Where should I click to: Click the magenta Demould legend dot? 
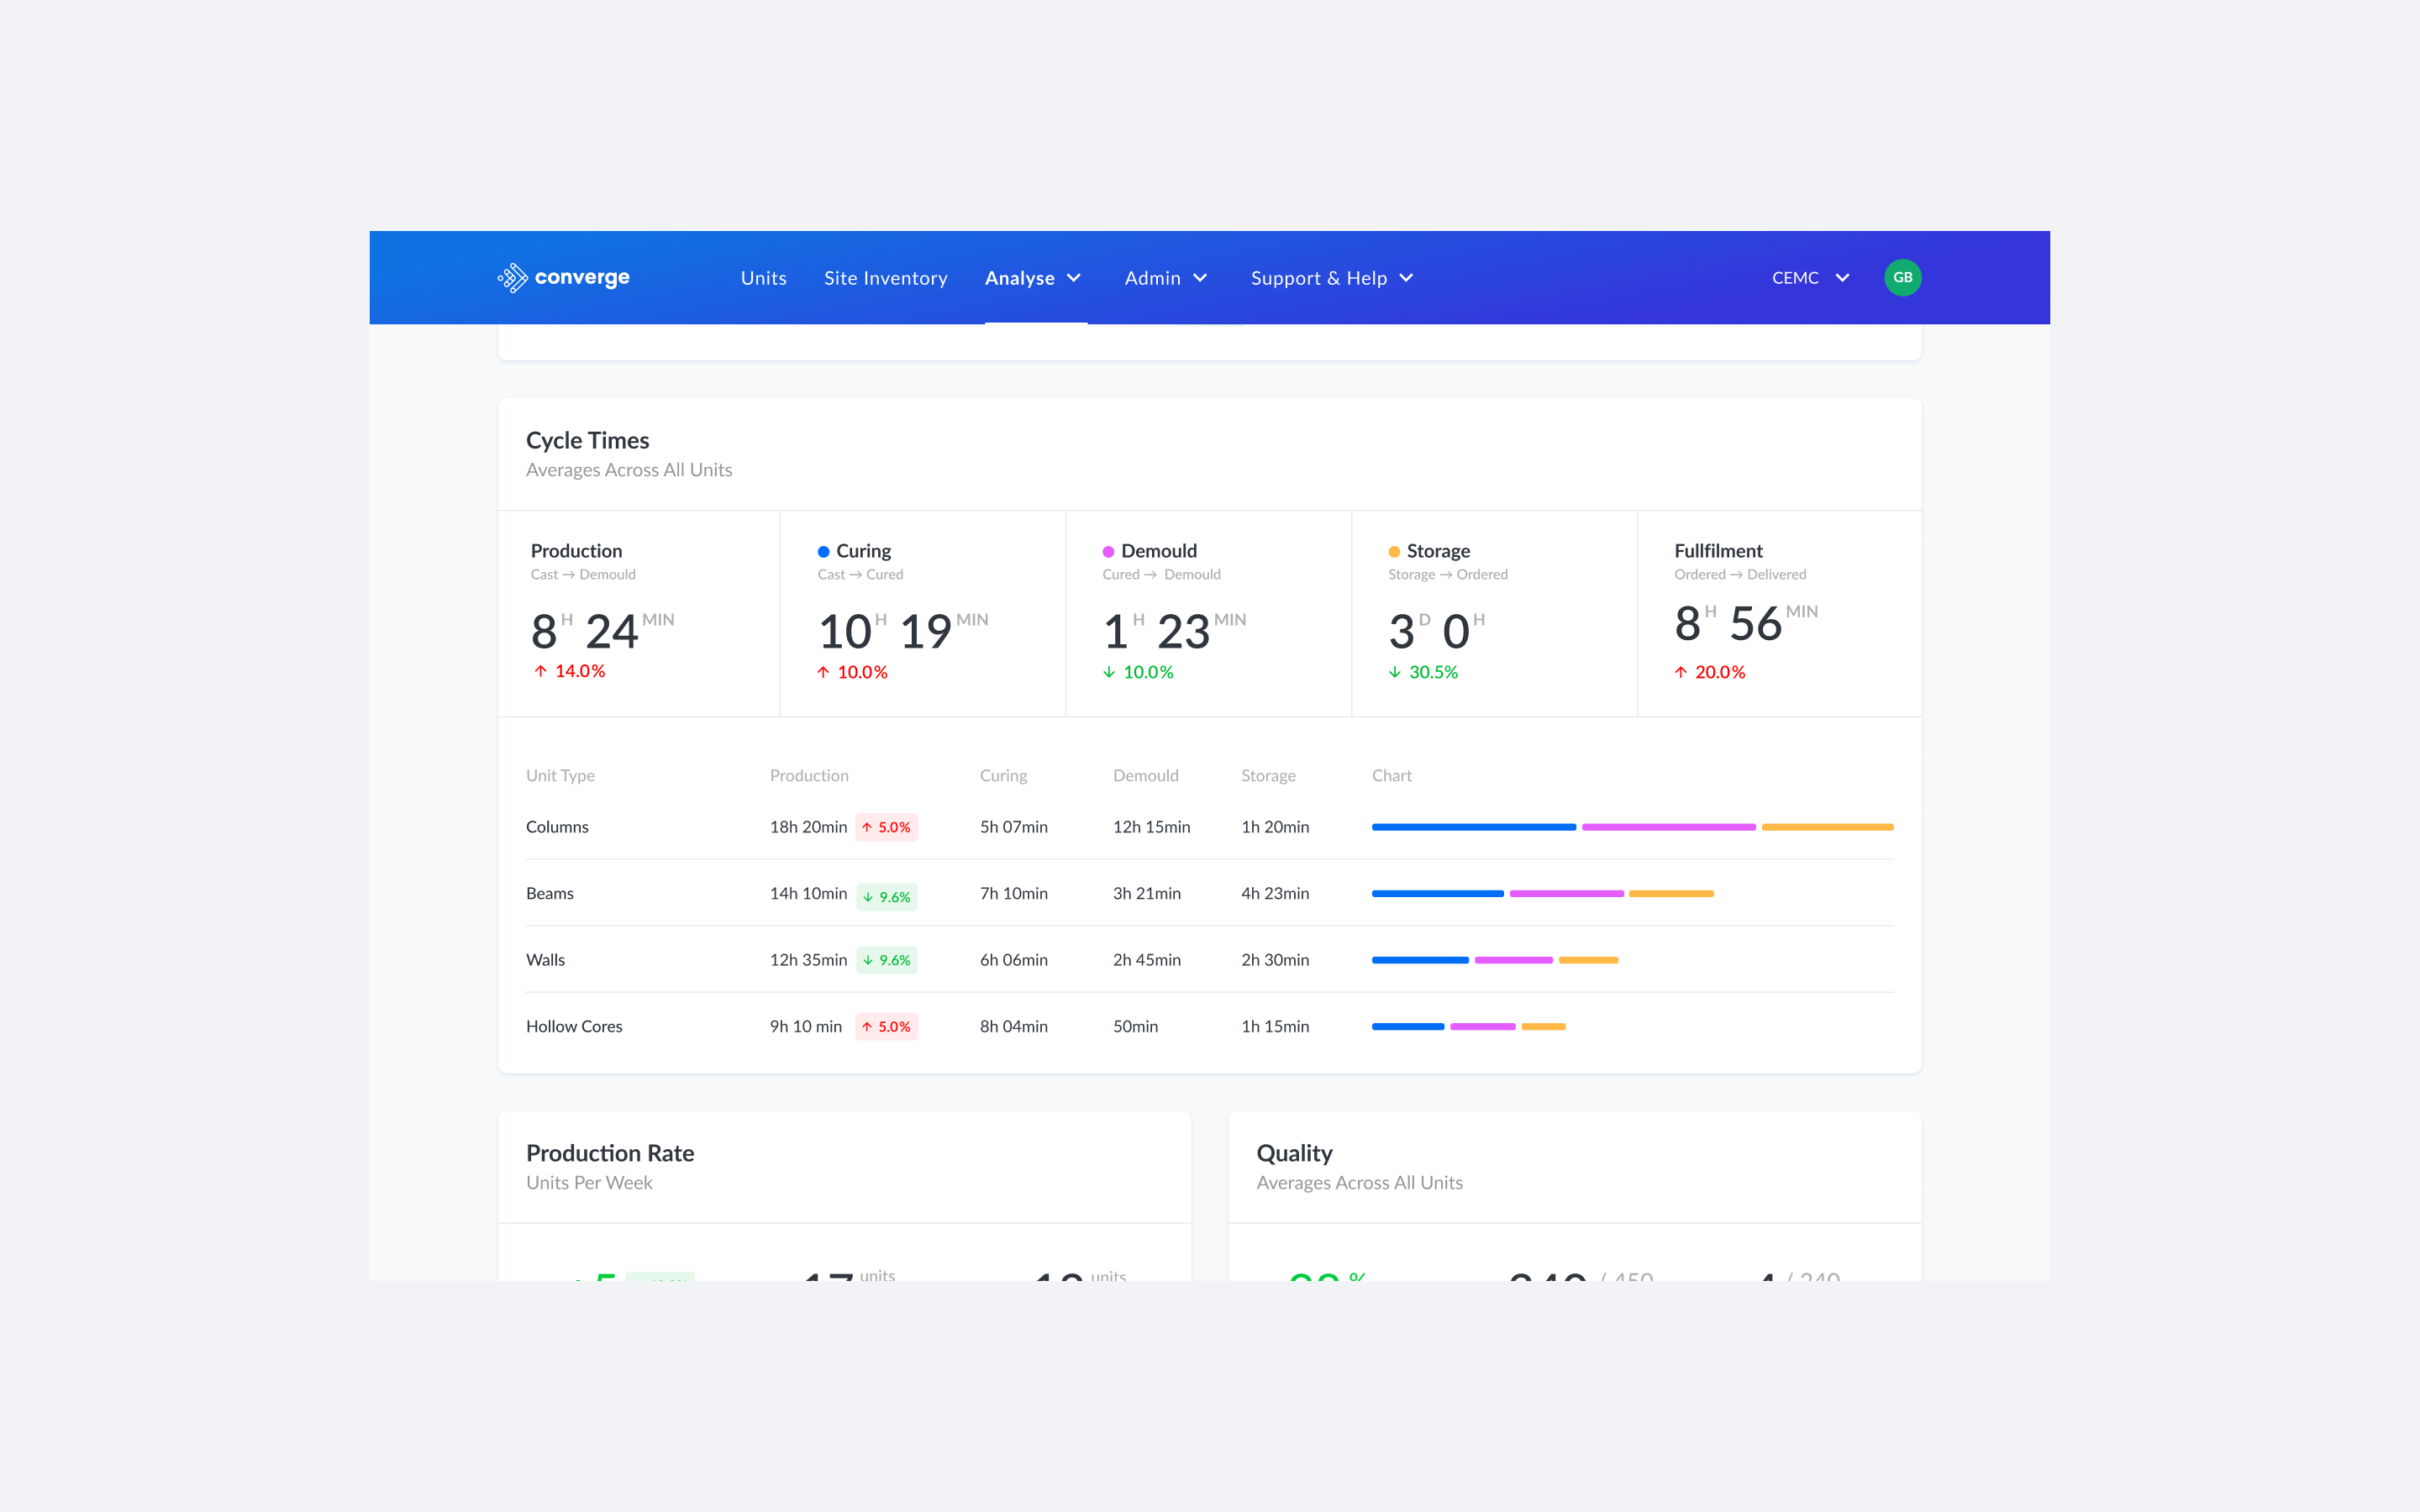pyautogui.click(x=1108, y=552)
